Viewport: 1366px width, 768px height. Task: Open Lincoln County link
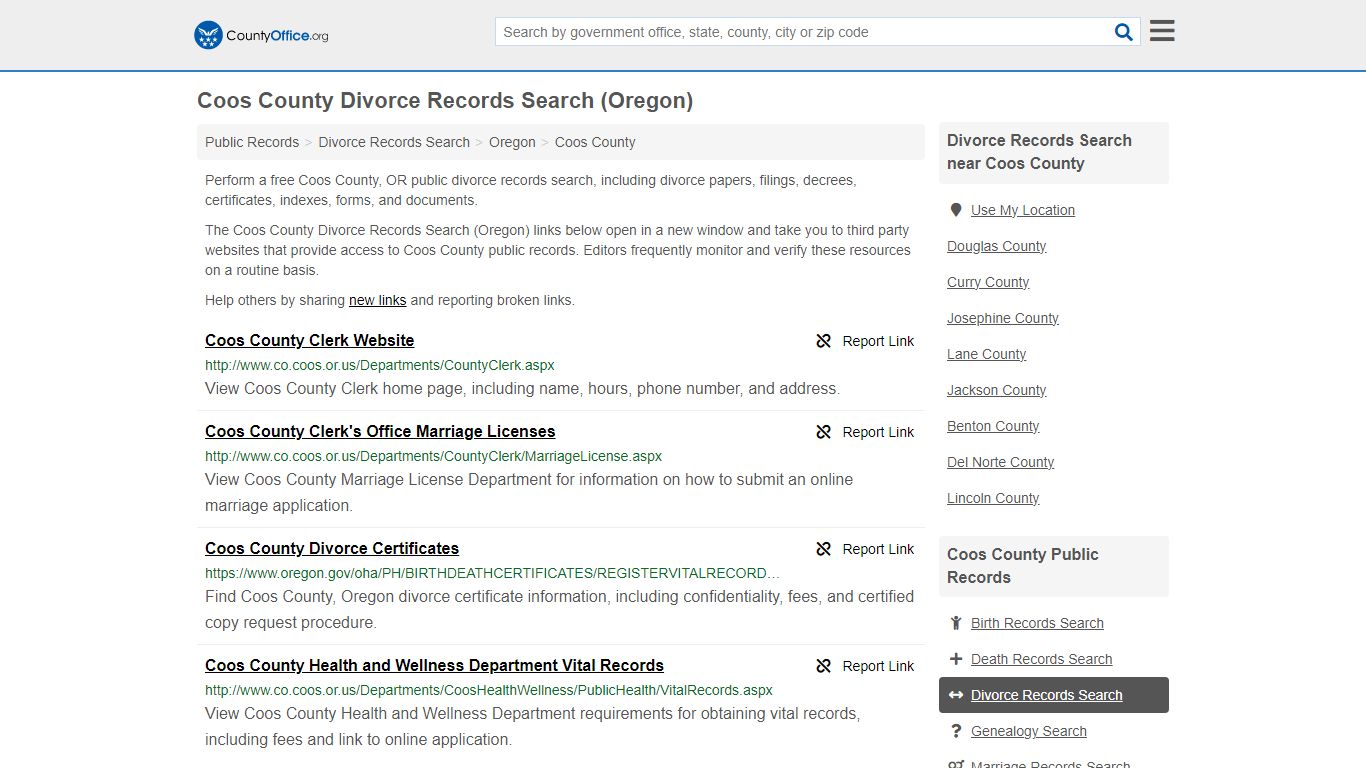tap(993, 498)
